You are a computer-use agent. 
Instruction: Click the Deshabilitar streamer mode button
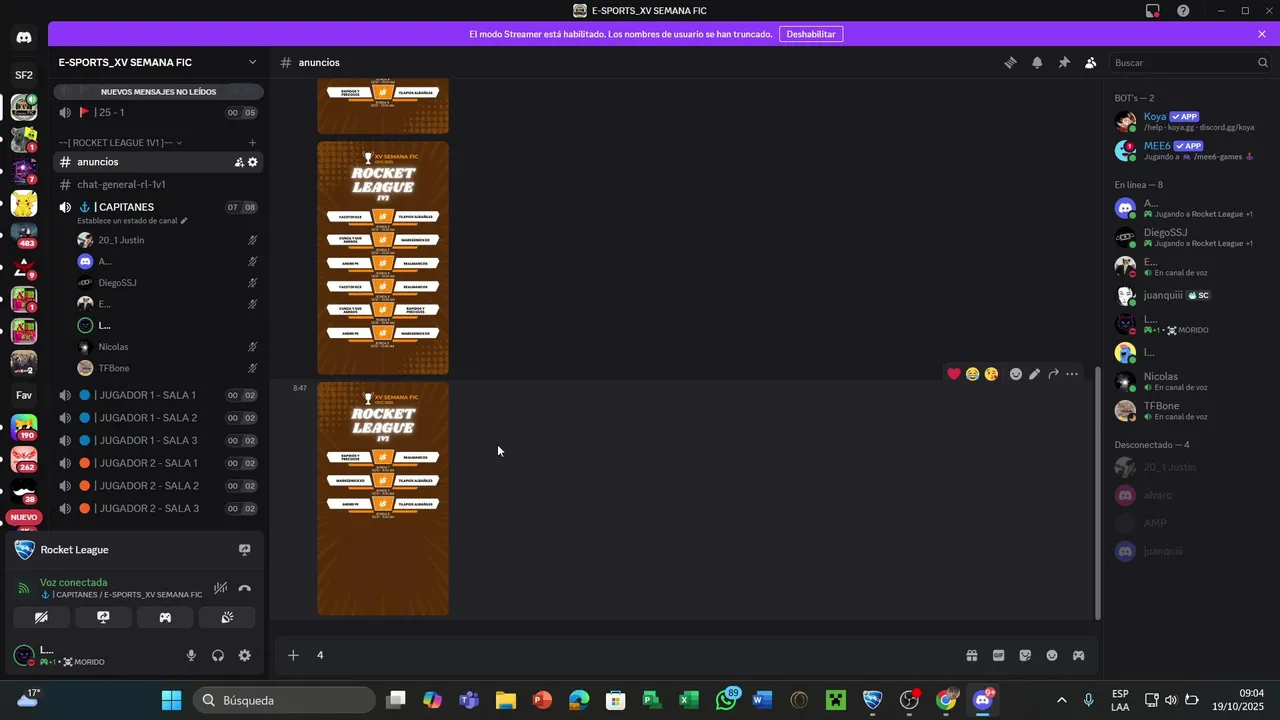[811, 34]
